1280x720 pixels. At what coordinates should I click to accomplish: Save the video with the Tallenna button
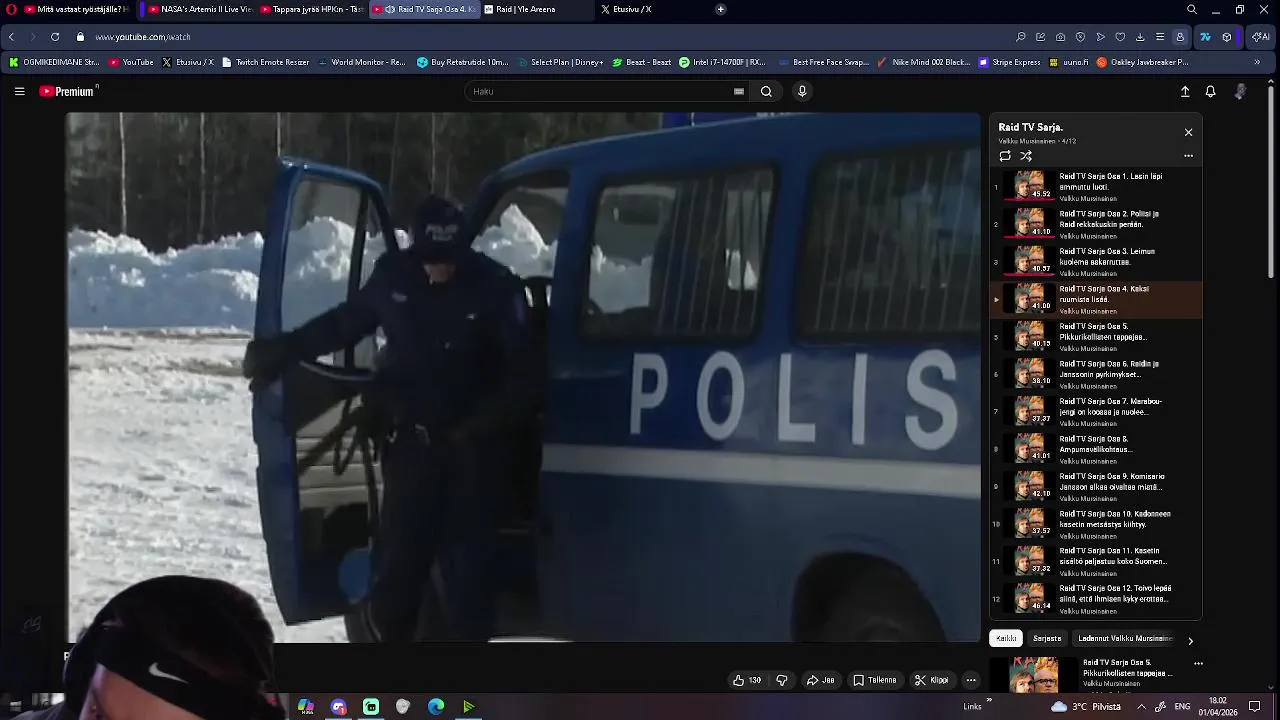(875, 680)
